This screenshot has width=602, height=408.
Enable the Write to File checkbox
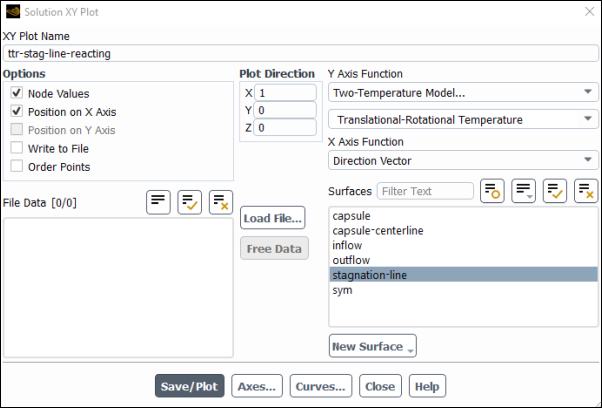[17, 148]
